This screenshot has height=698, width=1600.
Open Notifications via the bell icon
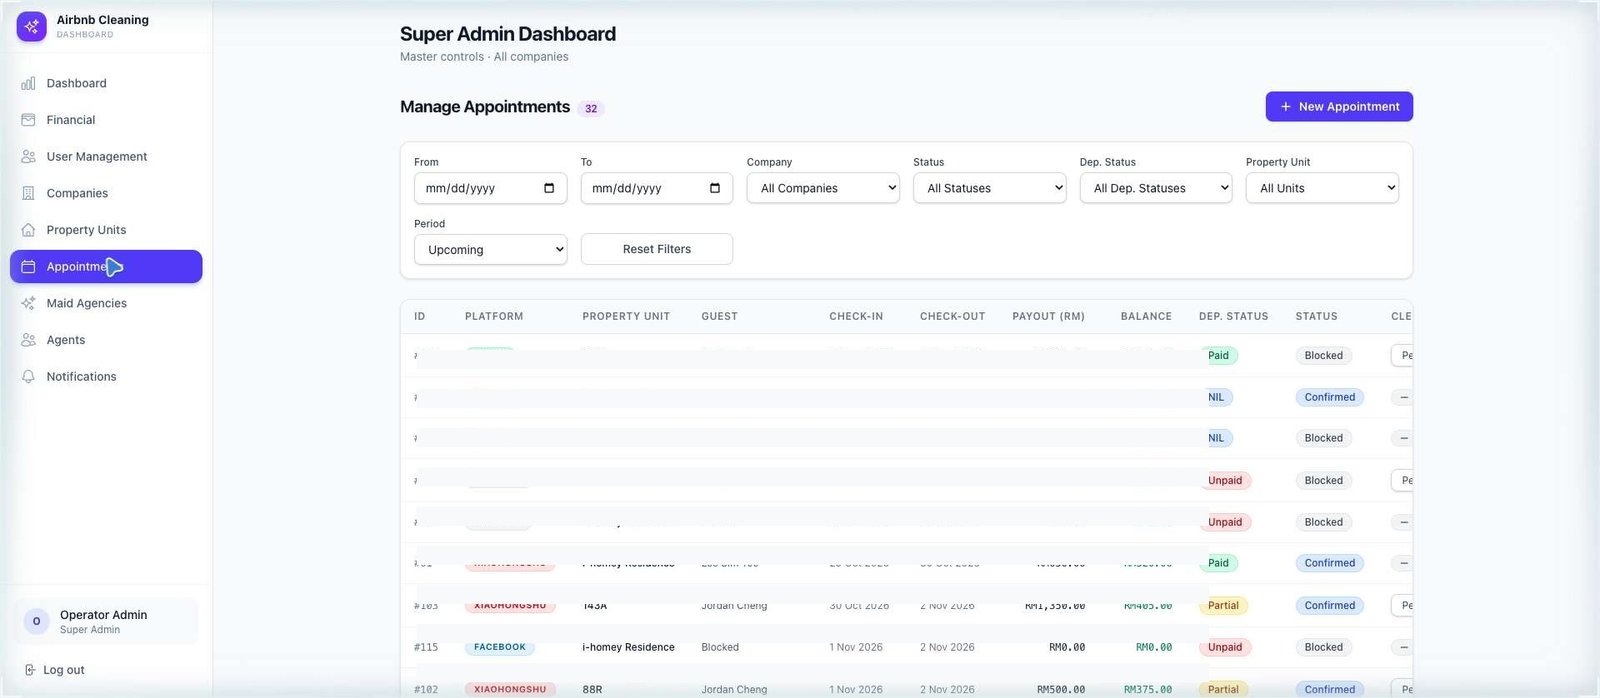click(28, 377)
